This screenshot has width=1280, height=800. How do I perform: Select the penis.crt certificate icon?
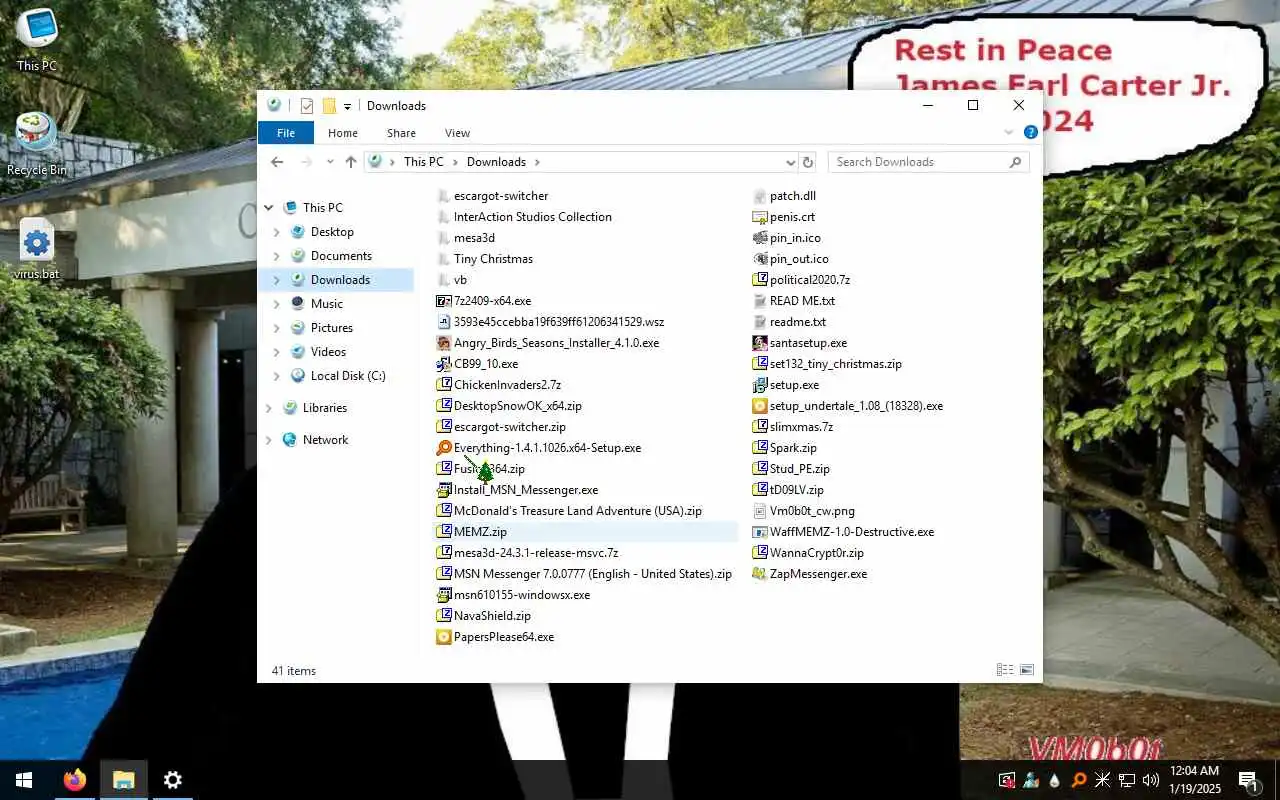pos(760,217)
